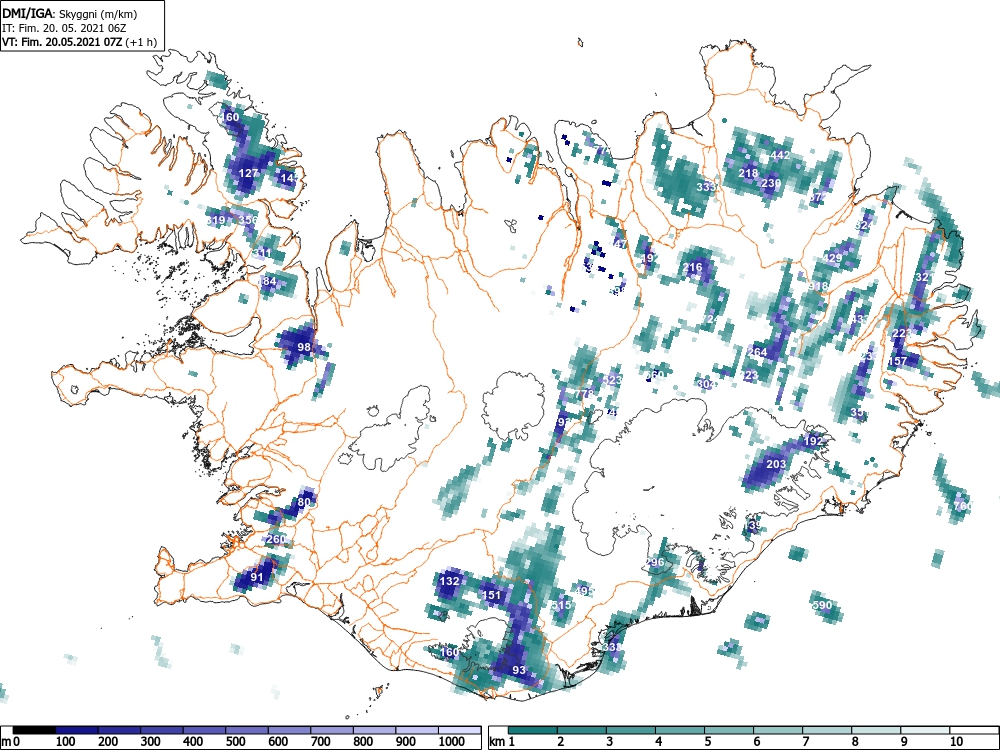
Task: Click the visibility value 157 on the map
Action: (x=897, y=362)
